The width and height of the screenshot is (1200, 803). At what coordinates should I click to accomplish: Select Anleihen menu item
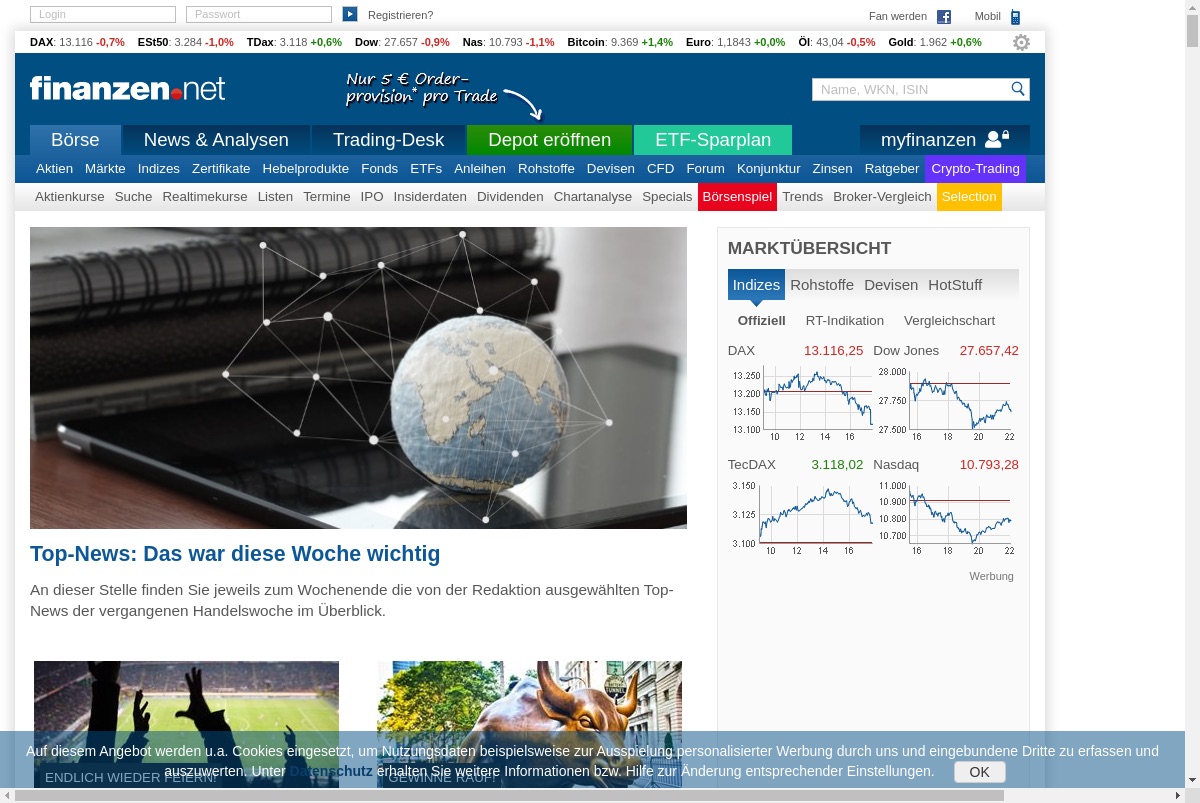pyautogui.click(x=480, y=169)
